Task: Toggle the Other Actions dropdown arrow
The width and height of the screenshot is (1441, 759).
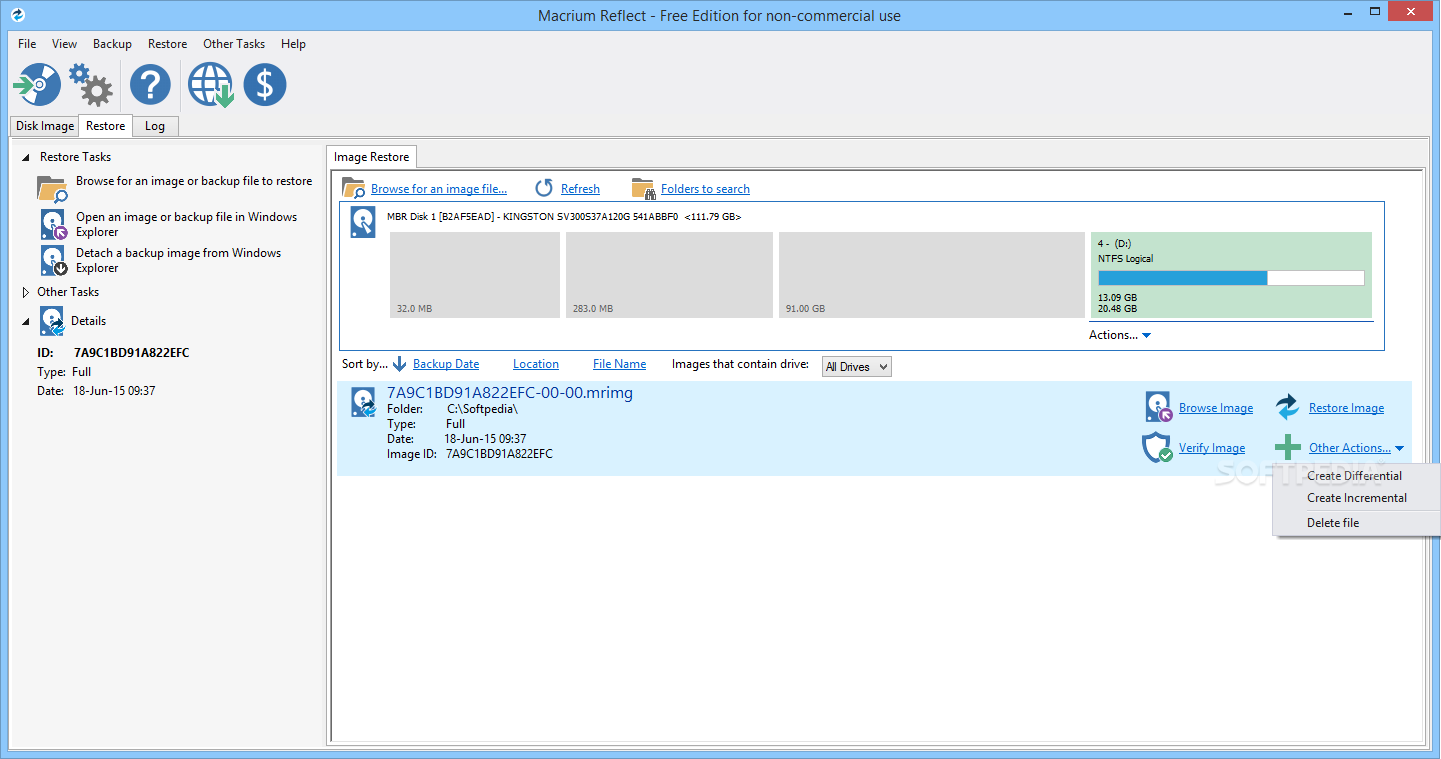Action: [1399, 448]
